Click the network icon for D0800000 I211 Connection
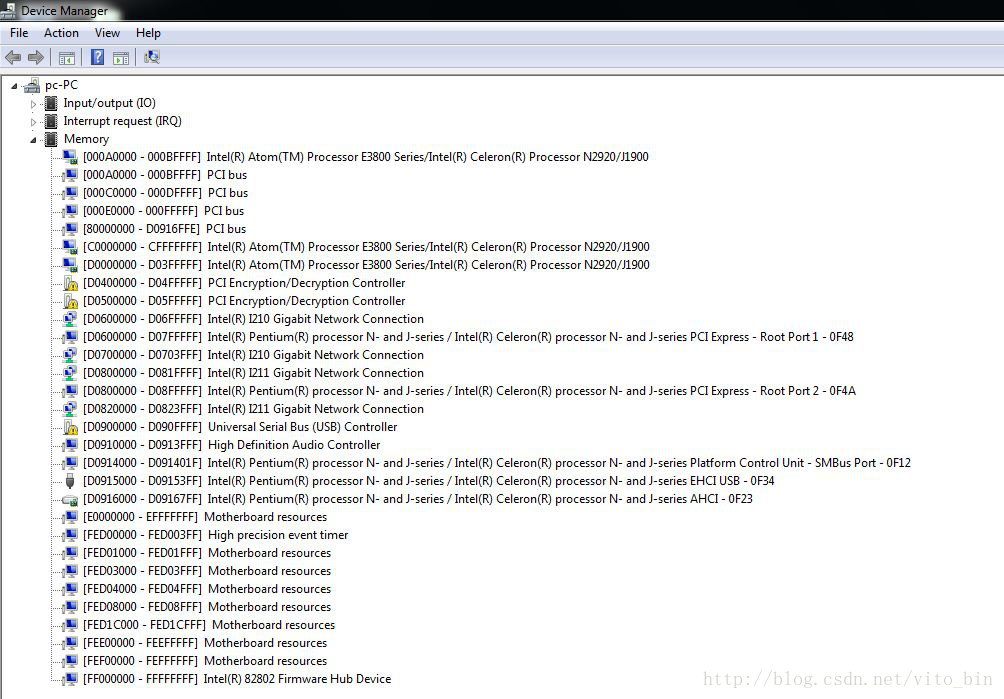1004x699 pixels. pos(70,373)
